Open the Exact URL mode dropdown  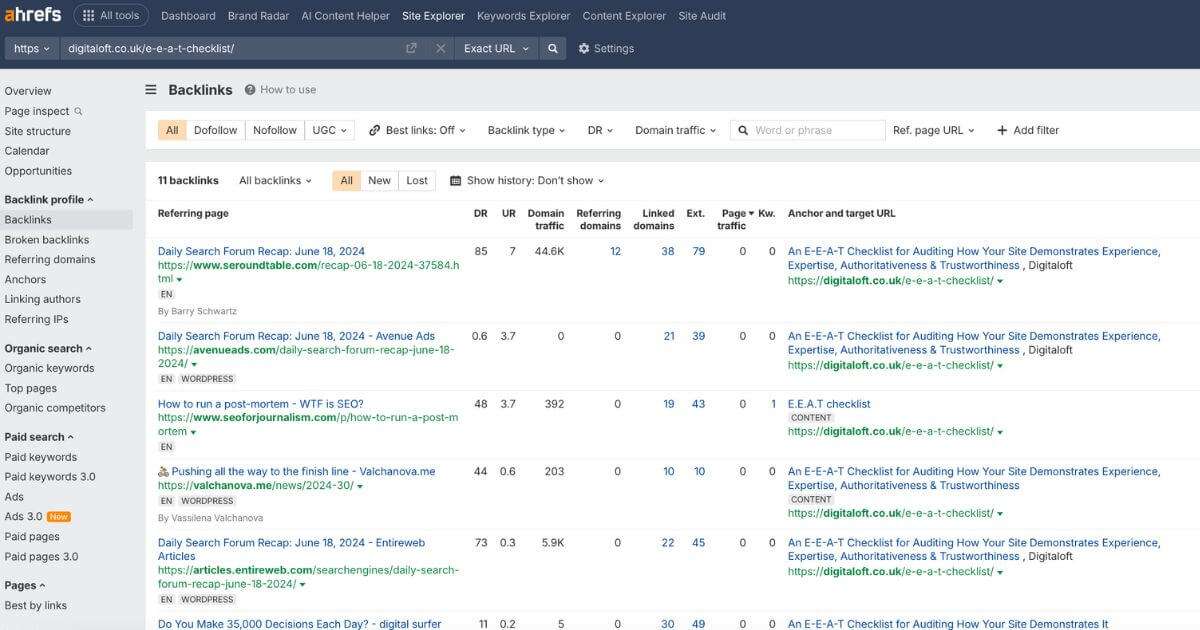tap(496, 48)
